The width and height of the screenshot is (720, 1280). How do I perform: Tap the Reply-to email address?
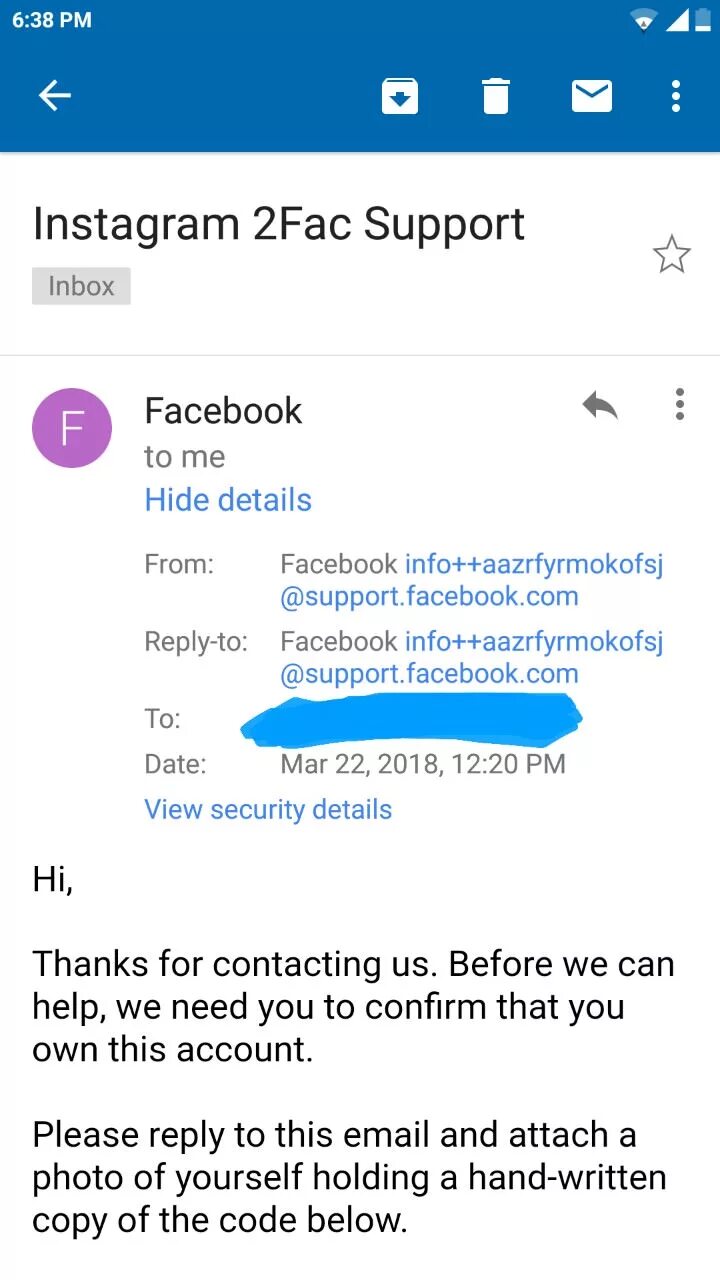pos(470,657)
